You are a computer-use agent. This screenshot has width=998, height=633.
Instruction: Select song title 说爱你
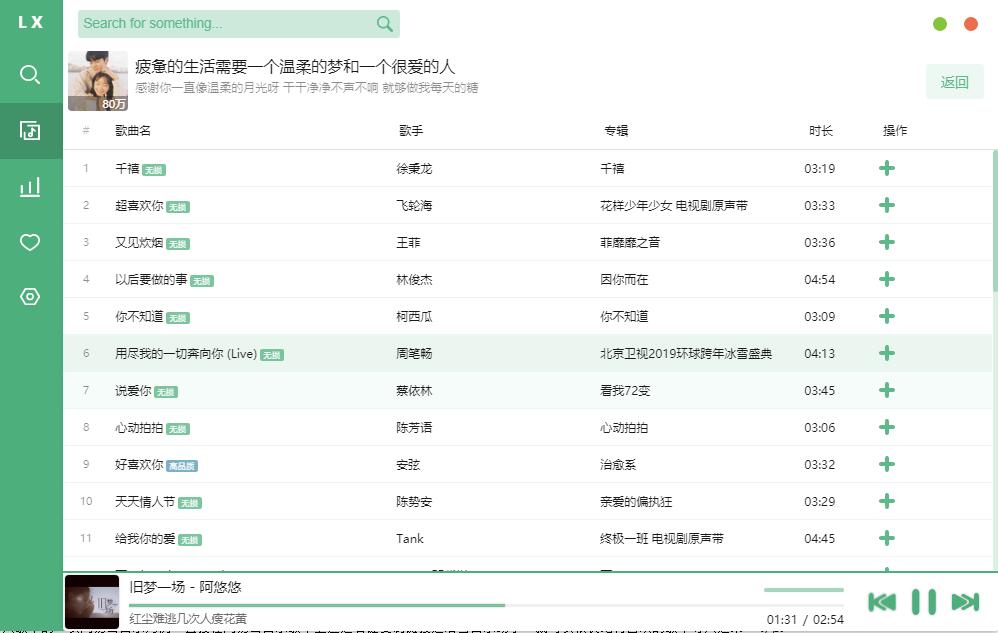click(133, 390)
